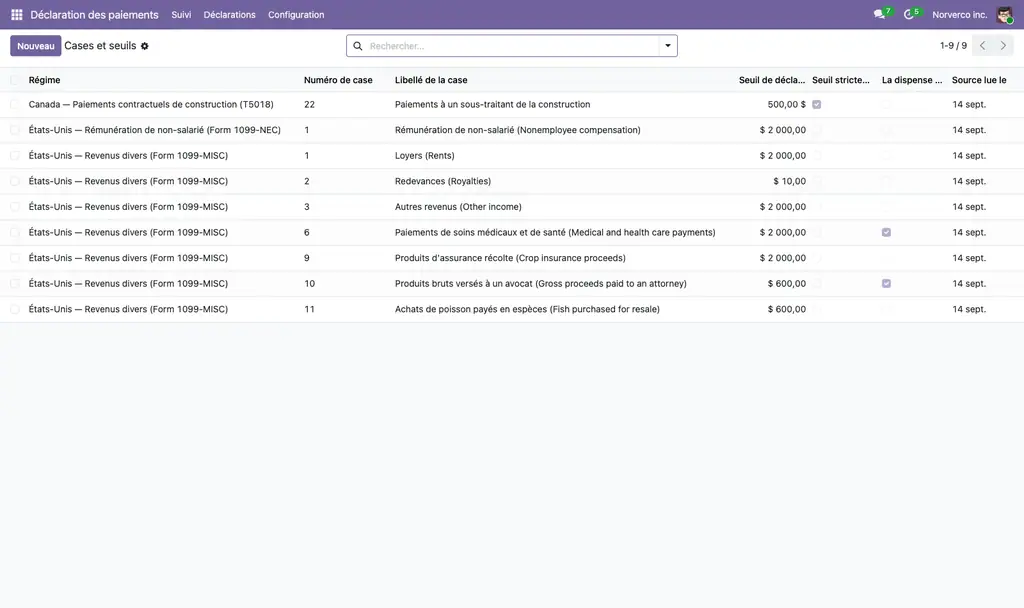
Task: Open the Norverco inc. company switcher
Action: pos(959,14)
